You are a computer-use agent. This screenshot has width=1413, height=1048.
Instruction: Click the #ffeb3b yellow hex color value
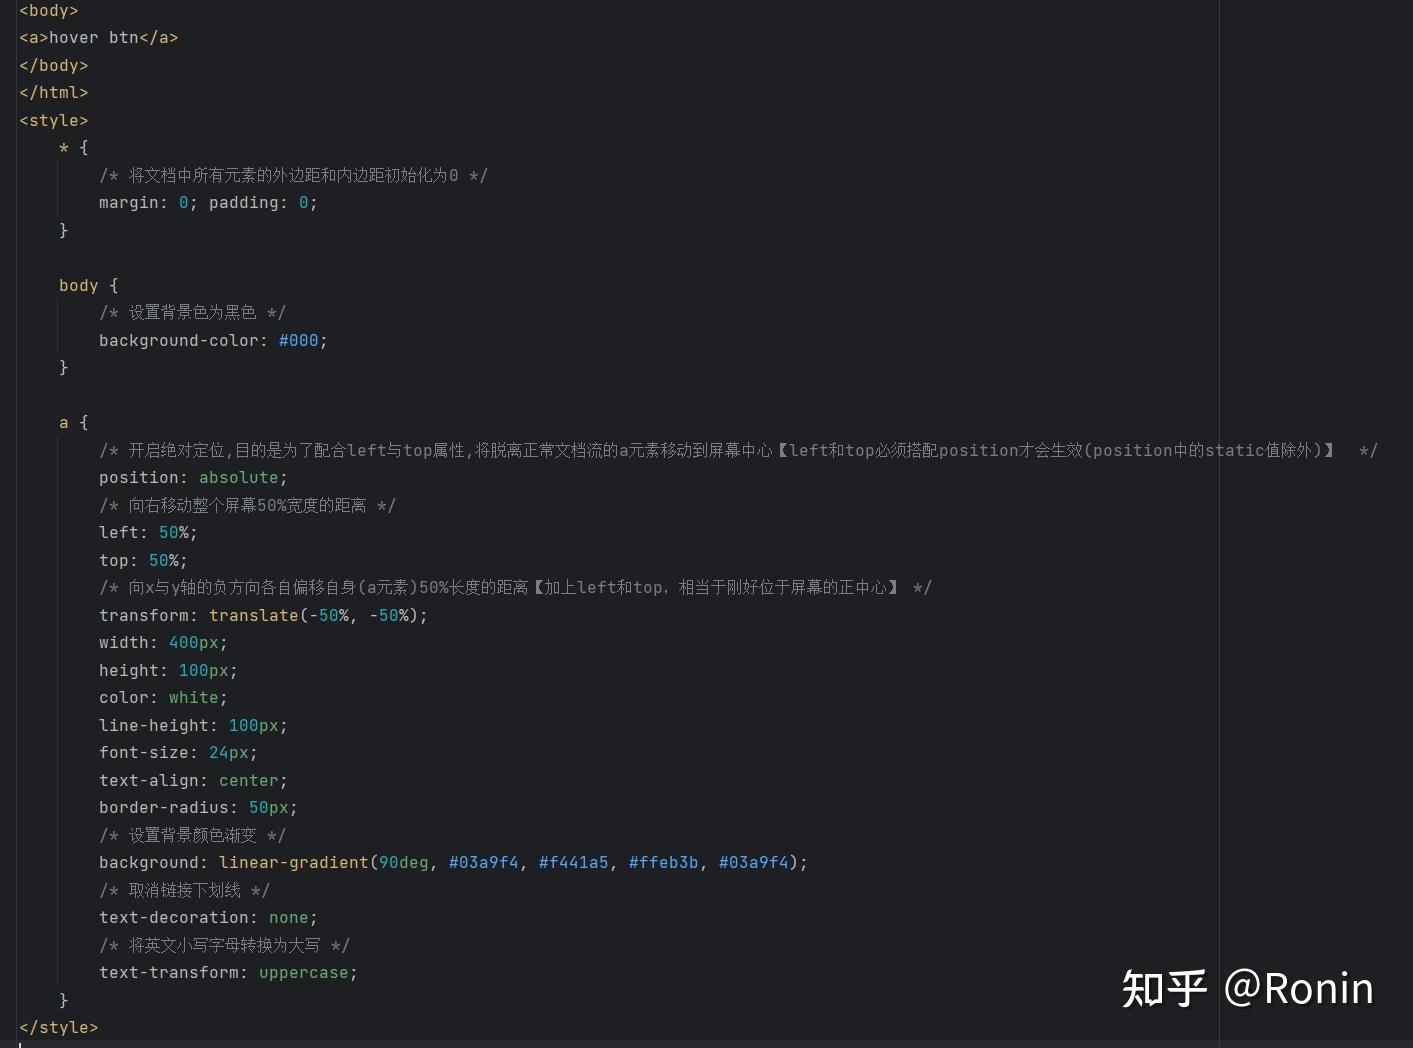(663, 861)
